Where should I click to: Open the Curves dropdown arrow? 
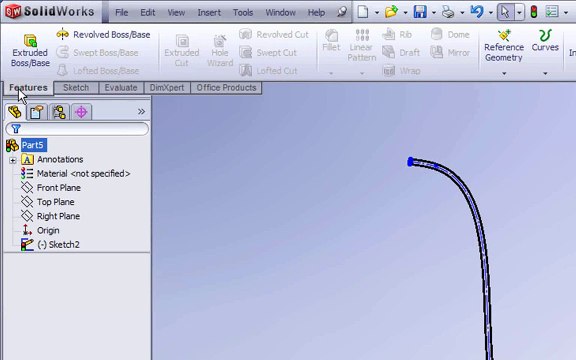click(x=545, y=73)
